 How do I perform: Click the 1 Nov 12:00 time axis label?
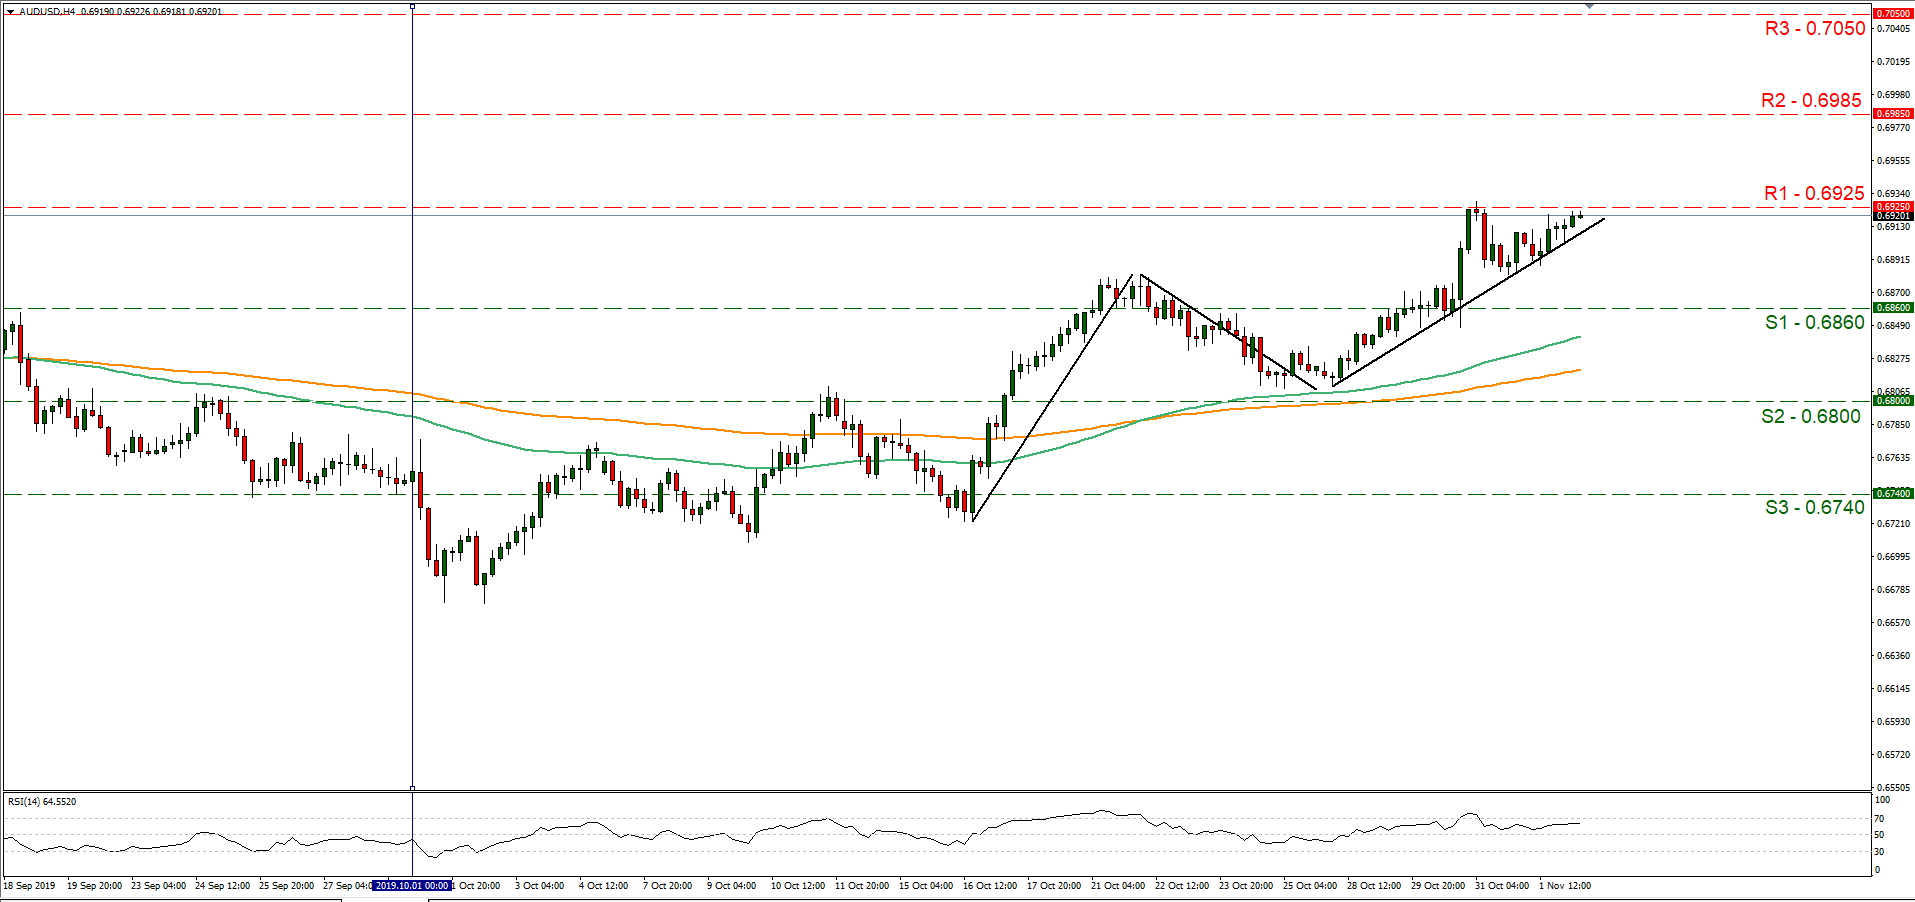point(1565,886)
